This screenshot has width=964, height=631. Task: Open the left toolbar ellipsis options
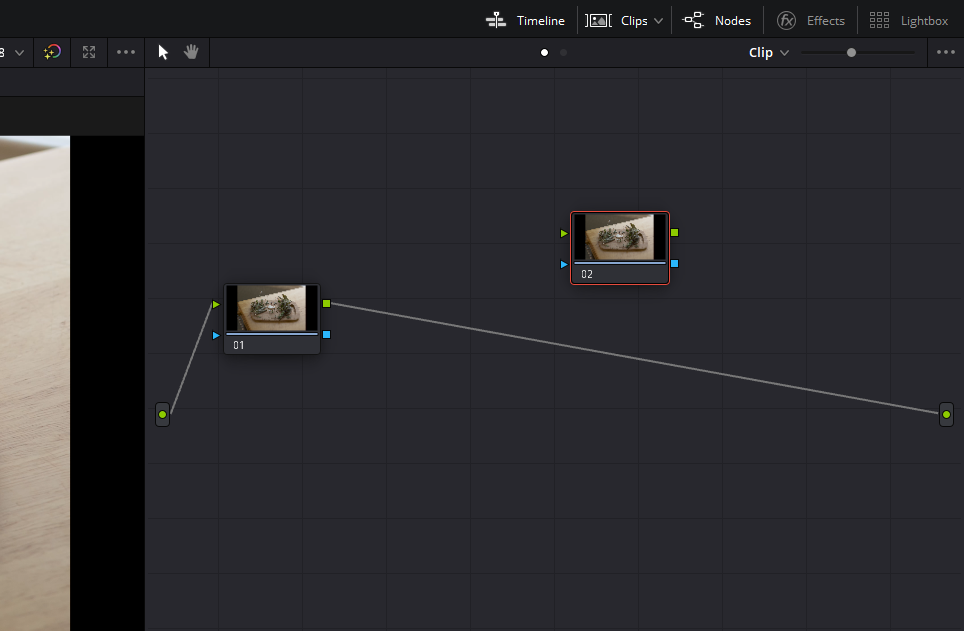point(125,52)
